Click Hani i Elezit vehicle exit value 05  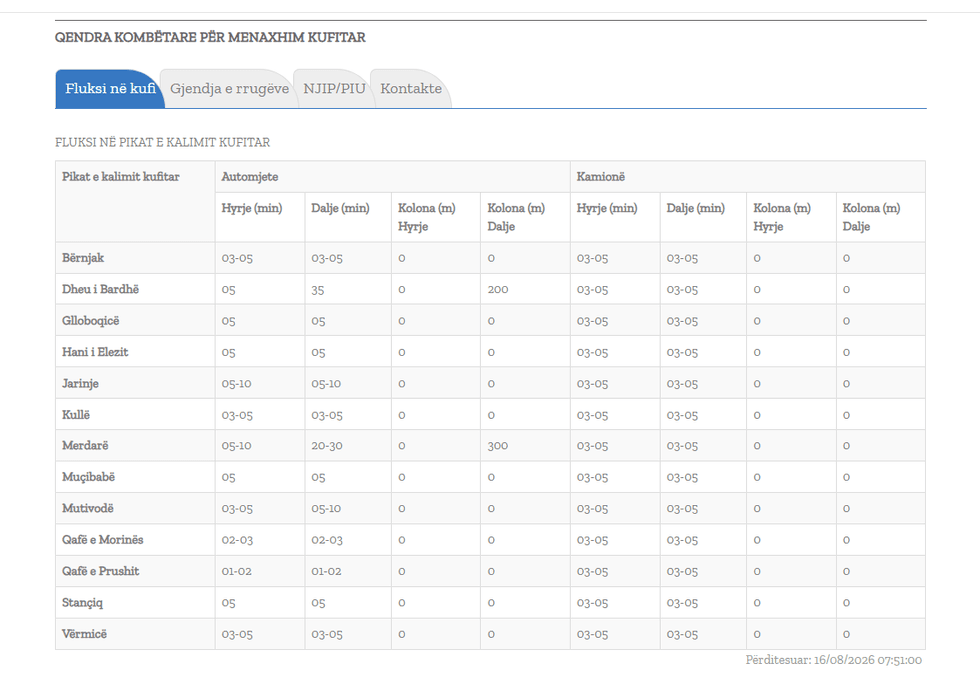[318, 352]
